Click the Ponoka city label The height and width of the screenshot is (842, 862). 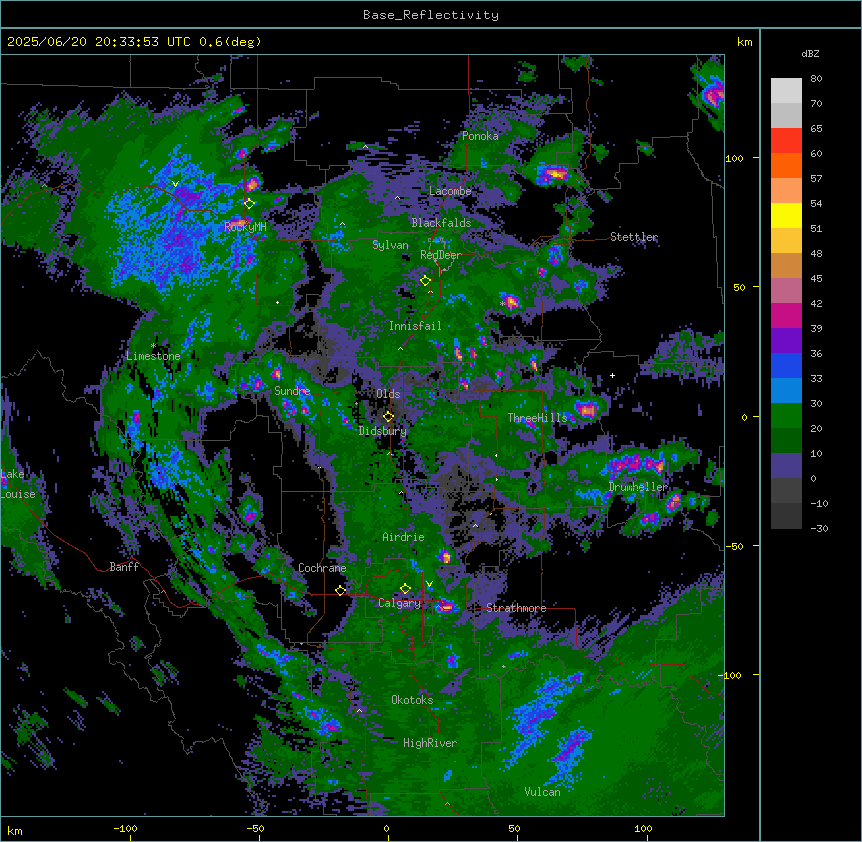[x=480, y=136]
